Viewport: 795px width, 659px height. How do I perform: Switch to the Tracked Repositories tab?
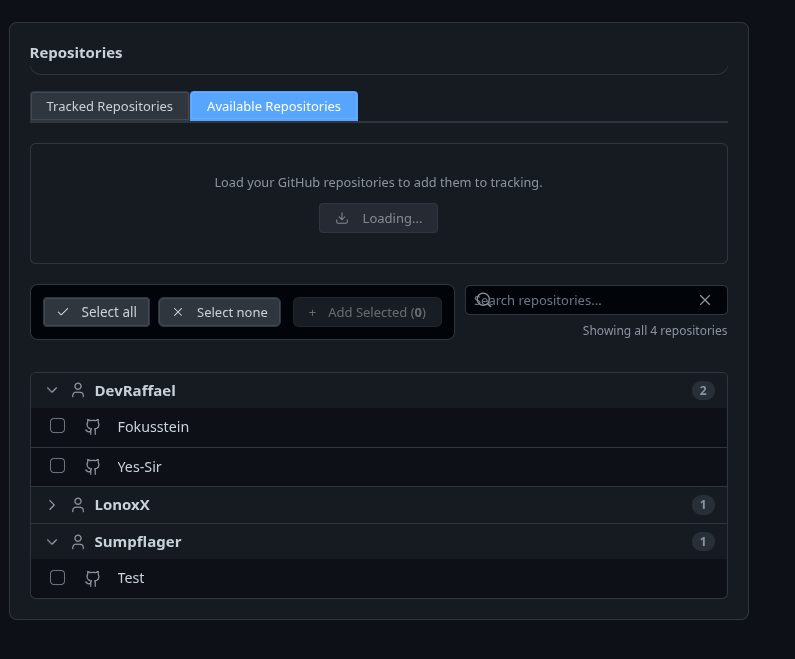coord(110,106)
